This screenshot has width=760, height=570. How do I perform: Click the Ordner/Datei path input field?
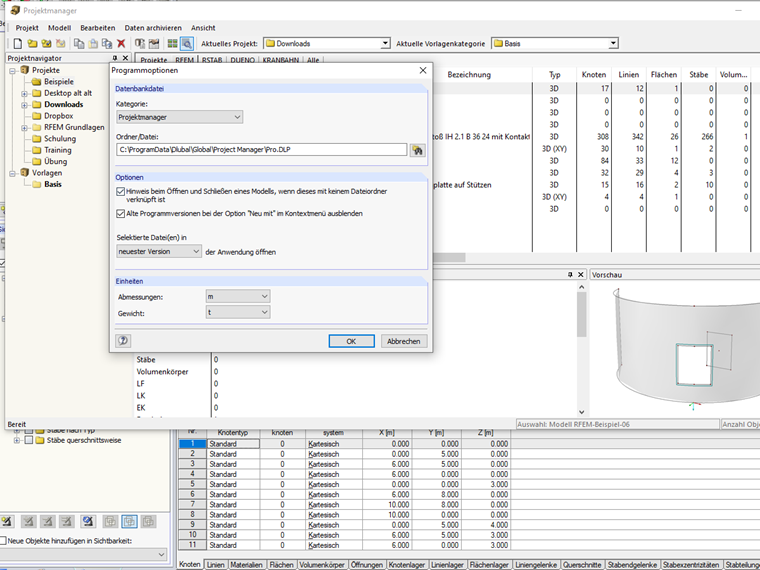[262, 150]
